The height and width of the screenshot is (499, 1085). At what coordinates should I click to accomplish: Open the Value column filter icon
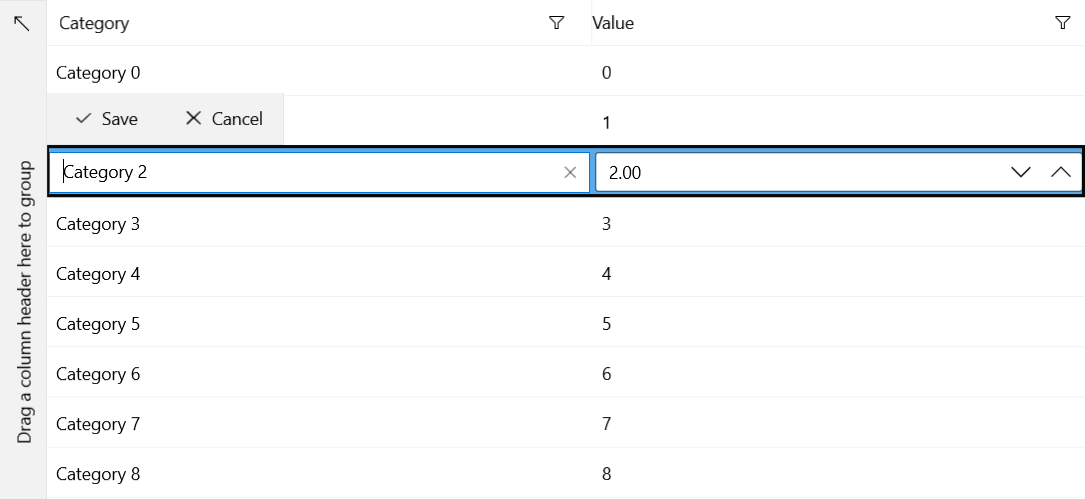[1063, 23]
